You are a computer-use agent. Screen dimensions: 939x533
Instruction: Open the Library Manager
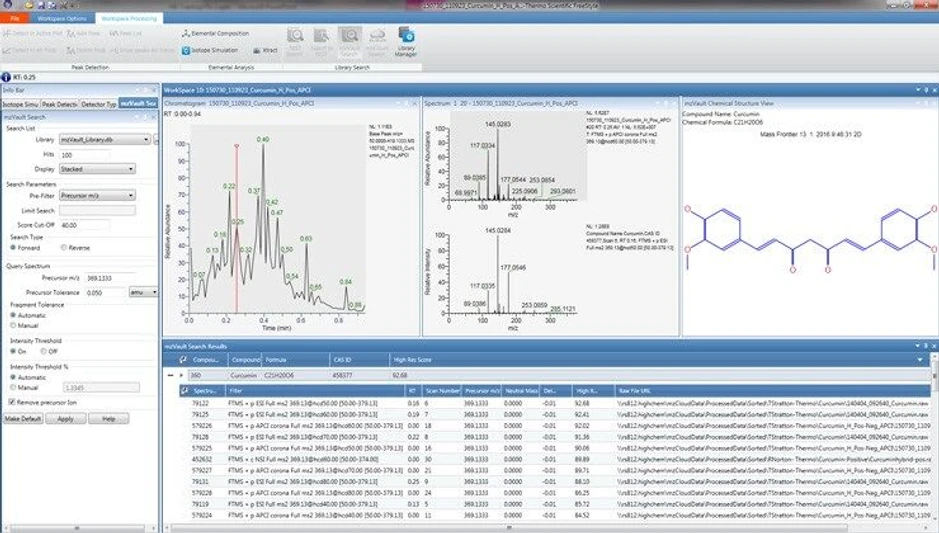click(405, 42)
